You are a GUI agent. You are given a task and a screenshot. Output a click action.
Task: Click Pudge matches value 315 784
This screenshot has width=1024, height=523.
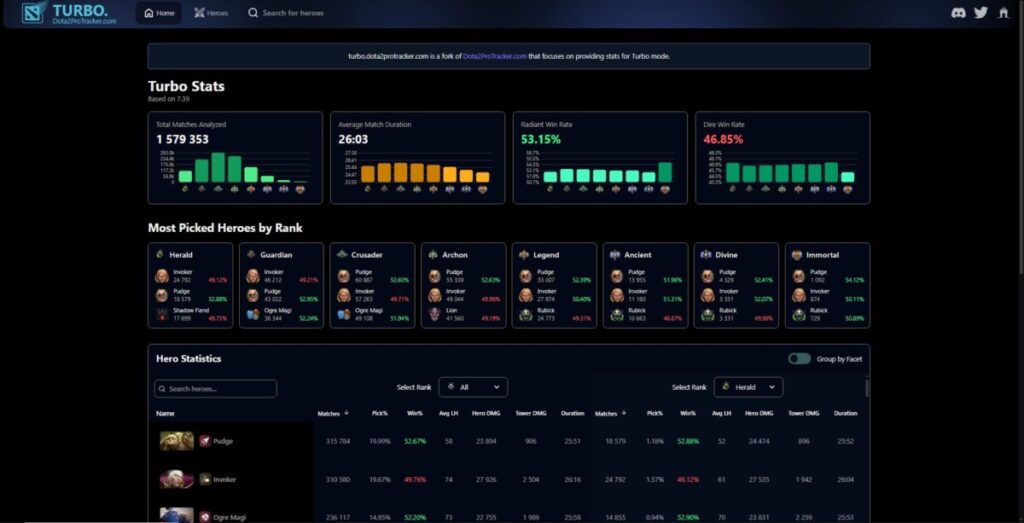tap(338, 441)
